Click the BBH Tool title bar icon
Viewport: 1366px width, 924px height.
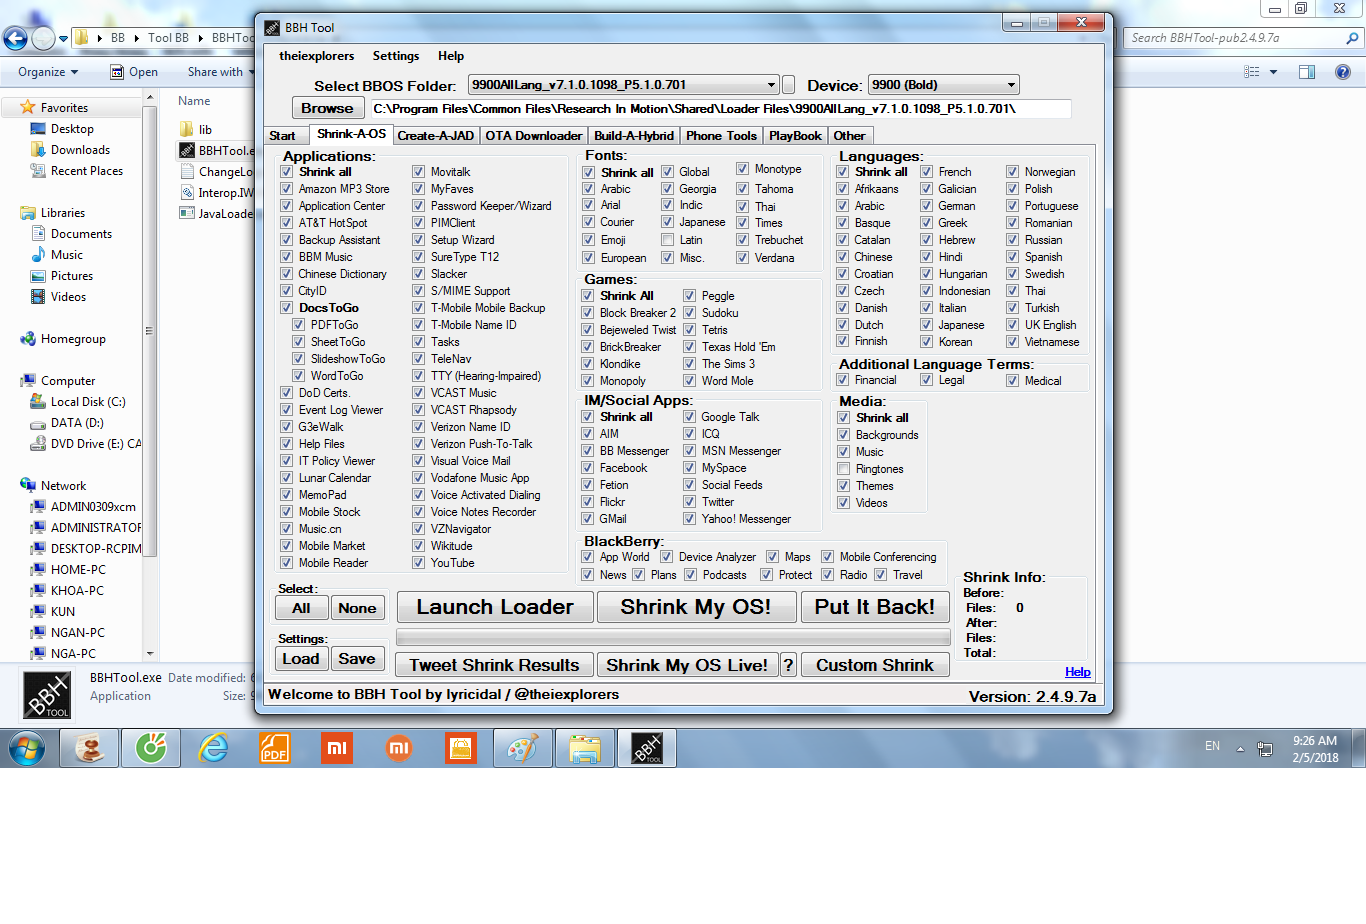[x=272, y=28]
